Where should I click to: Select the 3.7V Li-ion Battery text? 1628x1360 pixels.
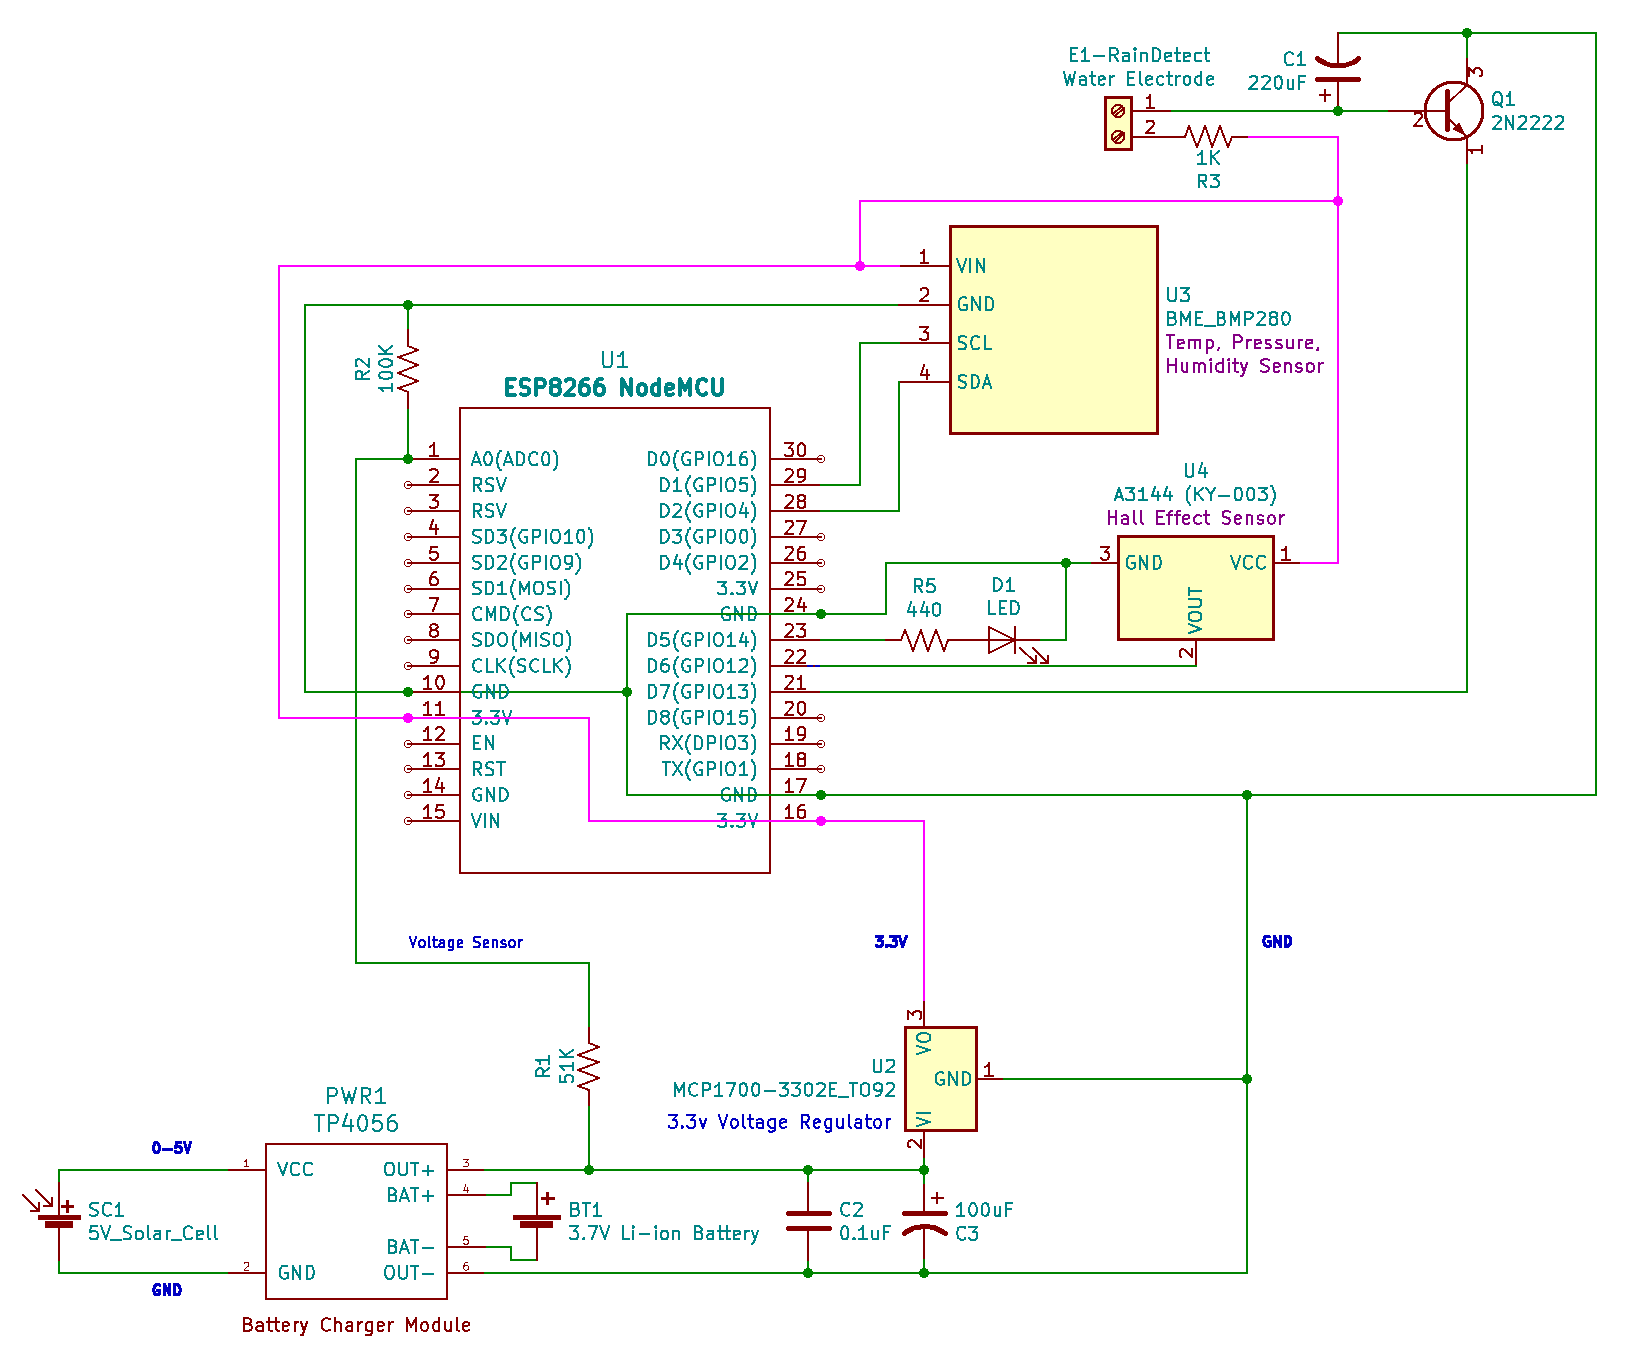pyautogui.click(x=664, y=1233)
